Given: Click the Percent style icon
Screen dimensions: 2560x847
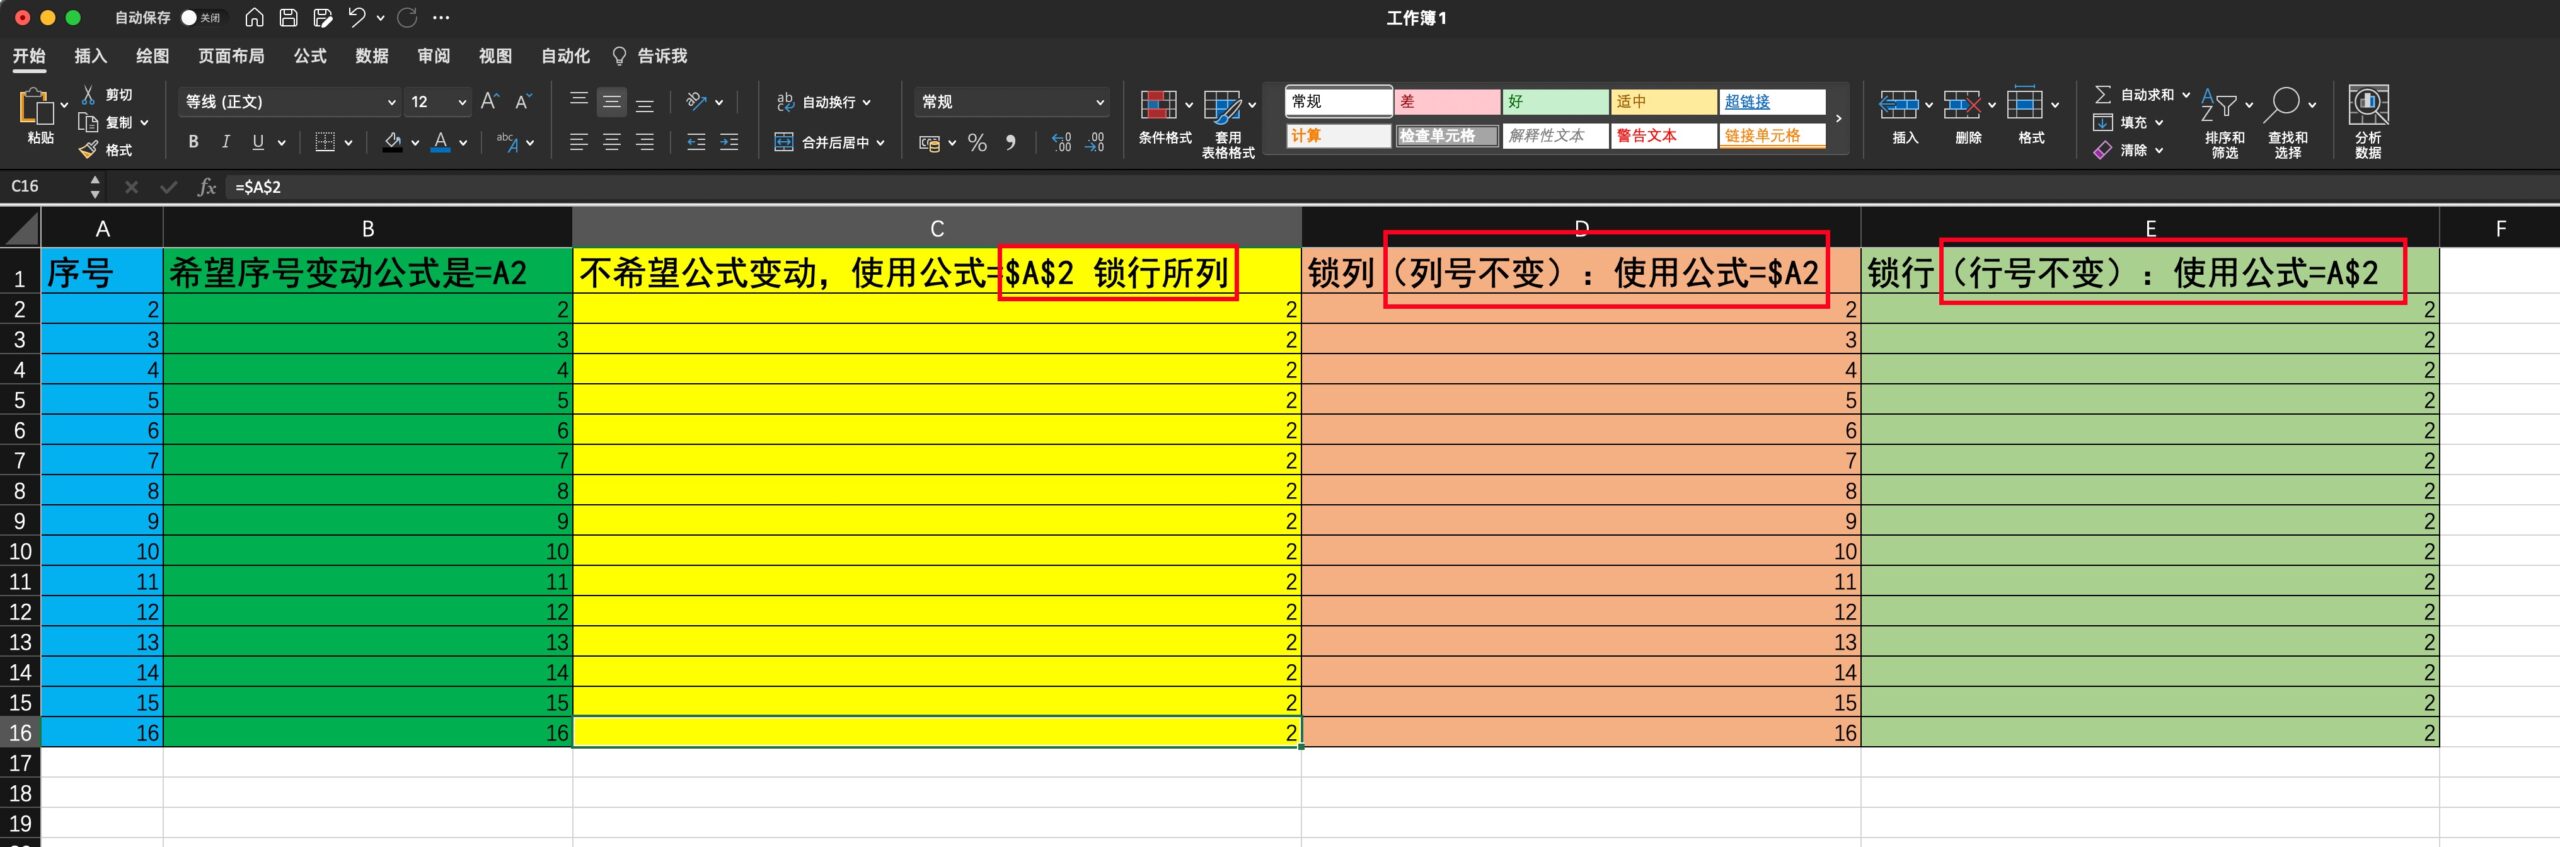Looking at the screenshot, I should (977, 143).
